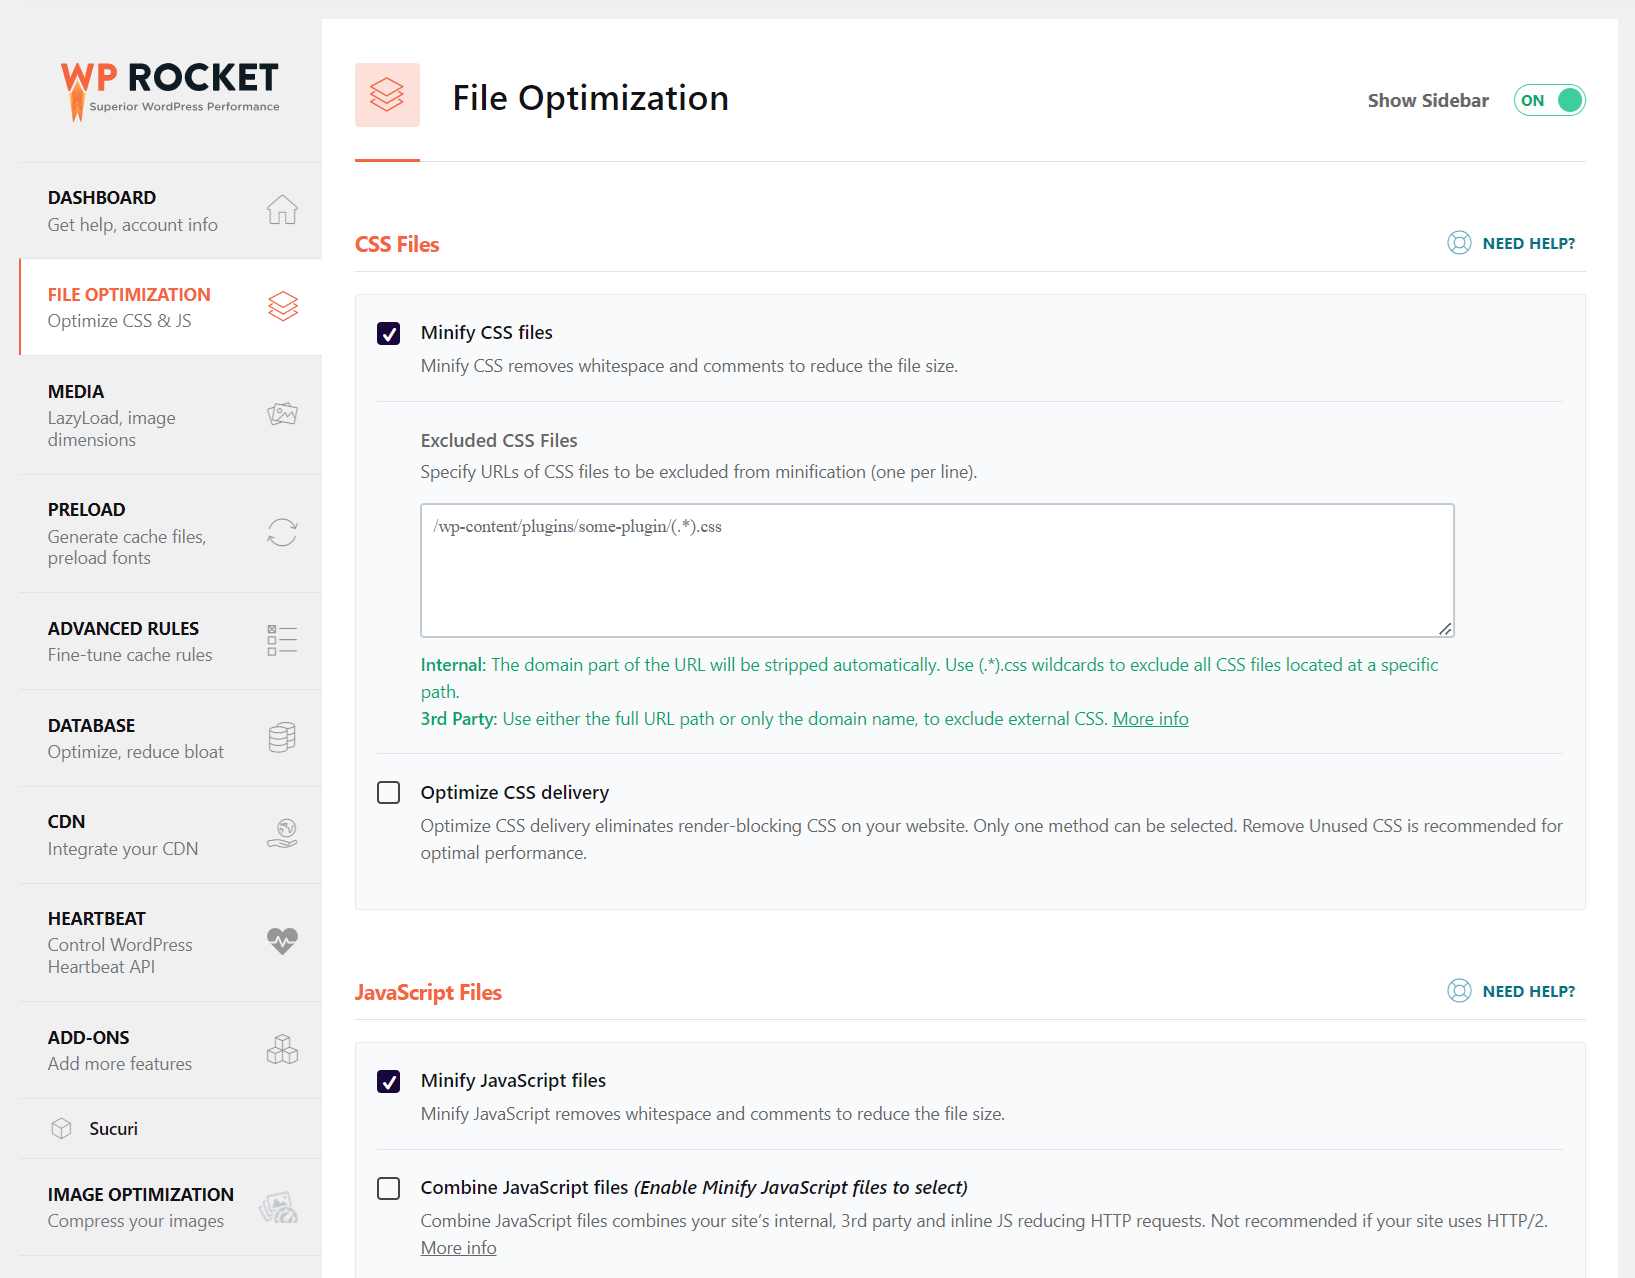This screenshot has width=1635, height=1278.
Task: Open More info under Combine JavaScript files
Action: 458,1247
